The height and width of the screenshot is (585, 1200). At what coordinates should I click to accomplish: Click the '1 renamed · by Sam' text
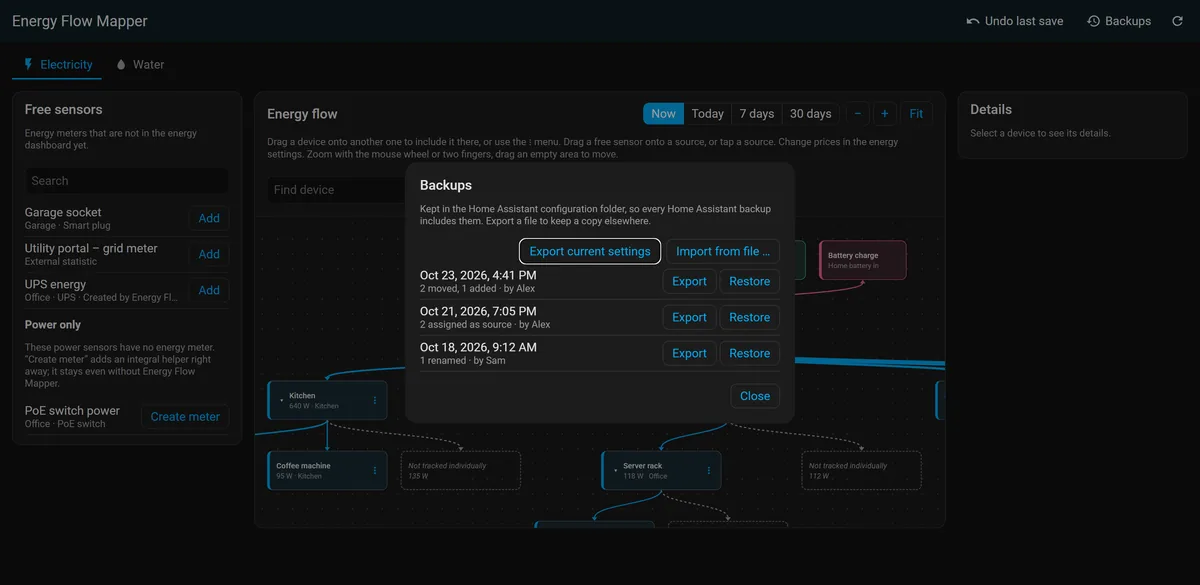pos(463,361)
